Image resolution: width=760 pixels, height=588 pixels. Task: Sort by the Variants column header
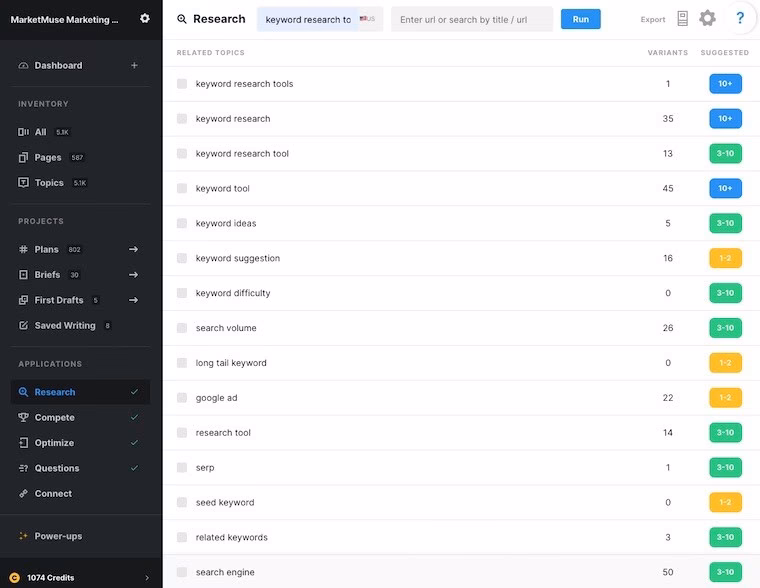click(667, 53)
